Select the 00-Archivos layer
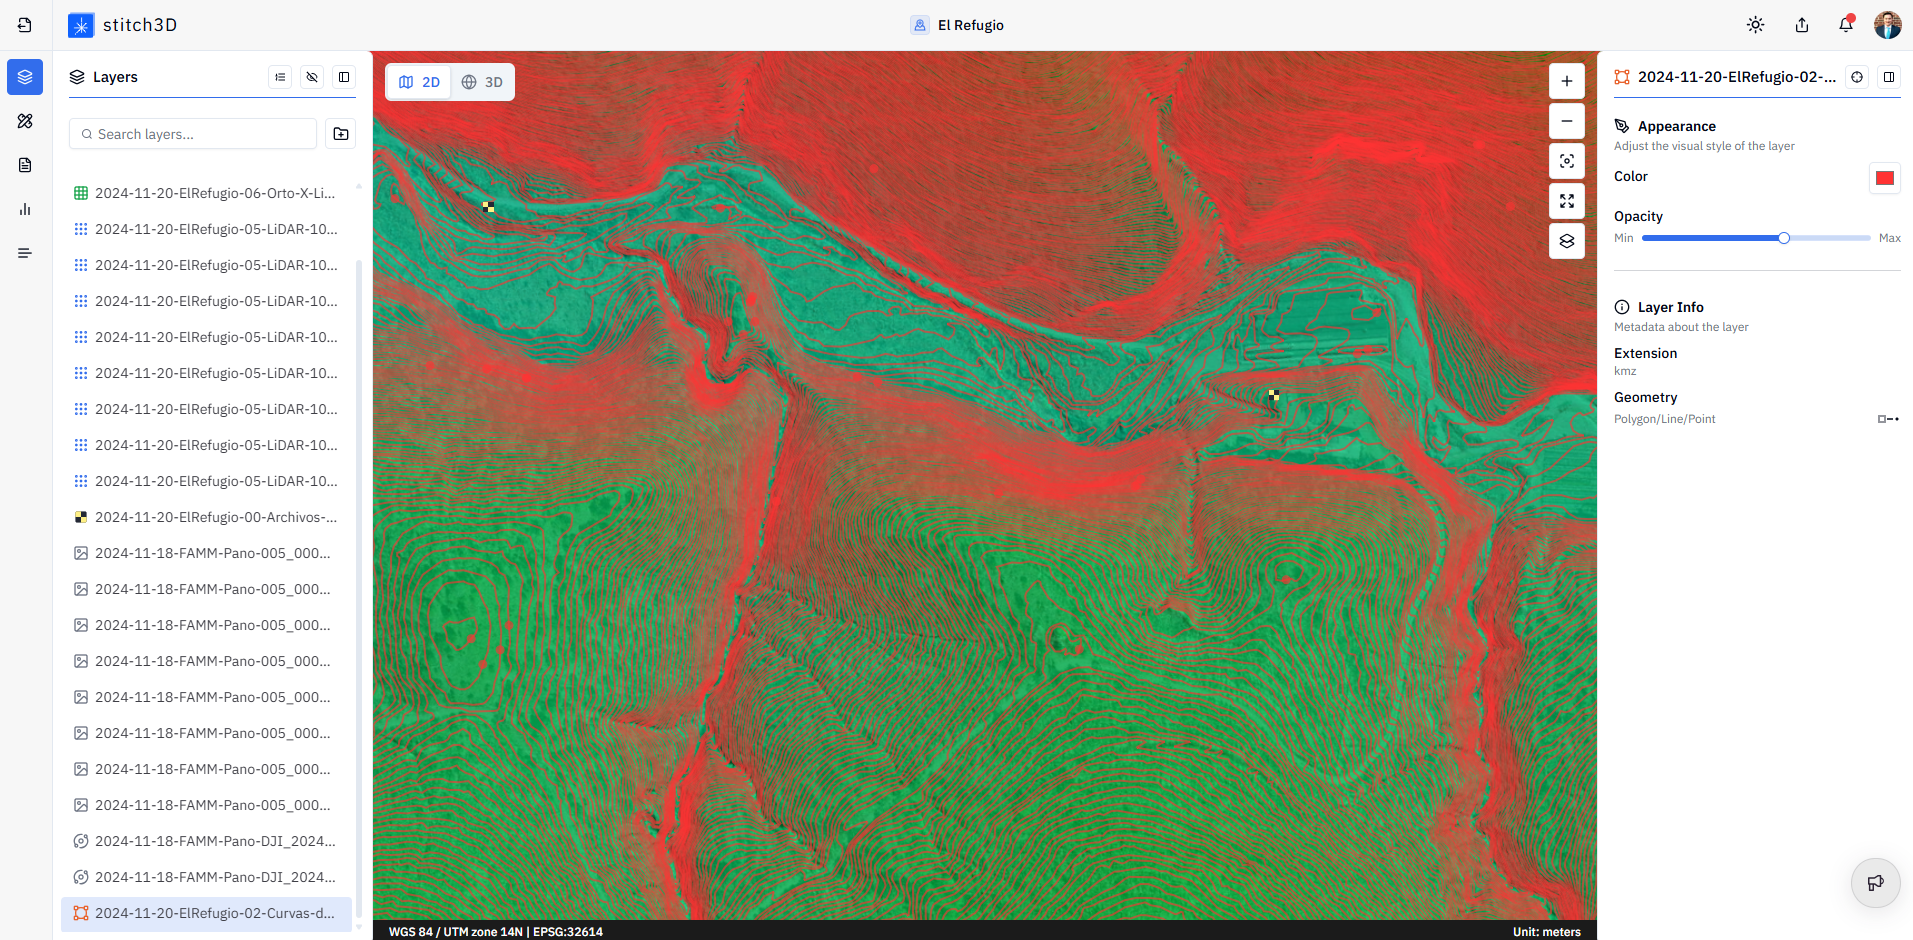 coord(206,517)
